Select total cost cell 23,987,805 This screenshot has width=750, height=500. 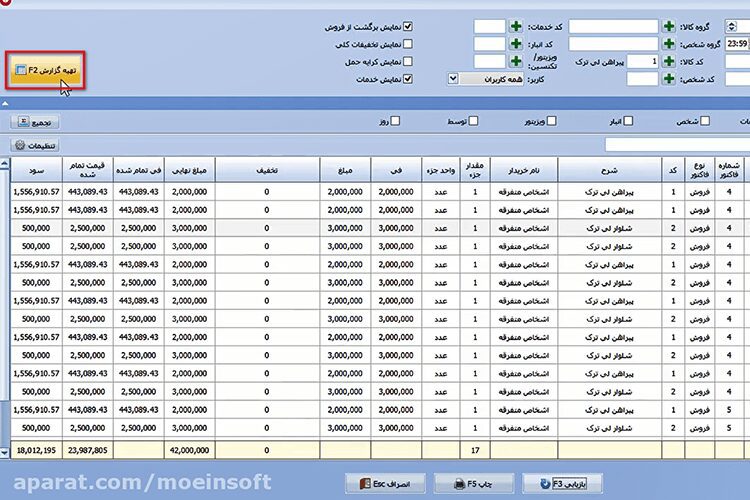(88, 450)
